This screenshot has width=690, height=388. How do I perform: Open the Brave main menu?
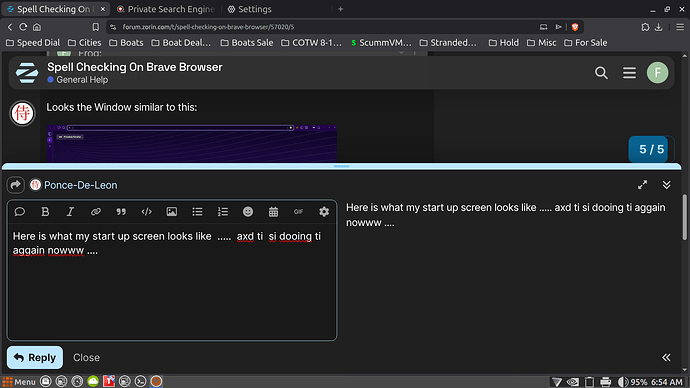point(680,27)
